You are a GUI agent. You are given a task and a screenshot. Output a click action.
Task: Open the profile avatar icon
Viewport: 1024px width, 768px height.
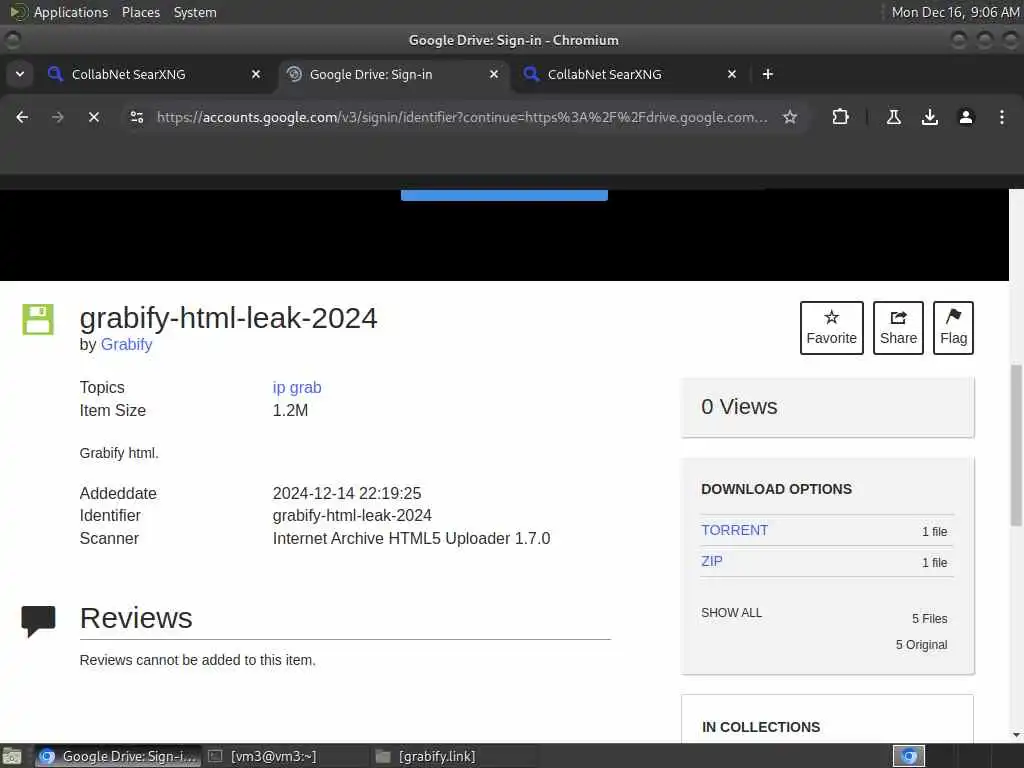point(965,117)
